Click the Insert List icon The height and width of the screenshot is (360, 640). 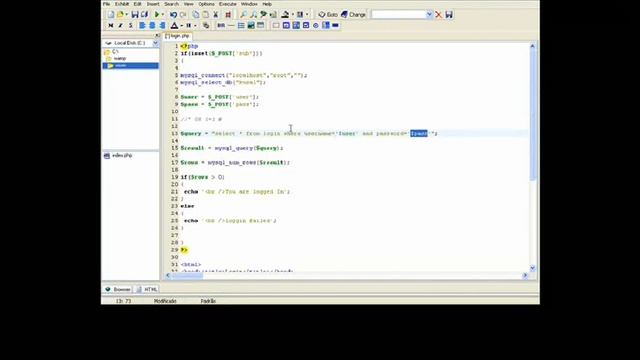[x=241, y=25]
